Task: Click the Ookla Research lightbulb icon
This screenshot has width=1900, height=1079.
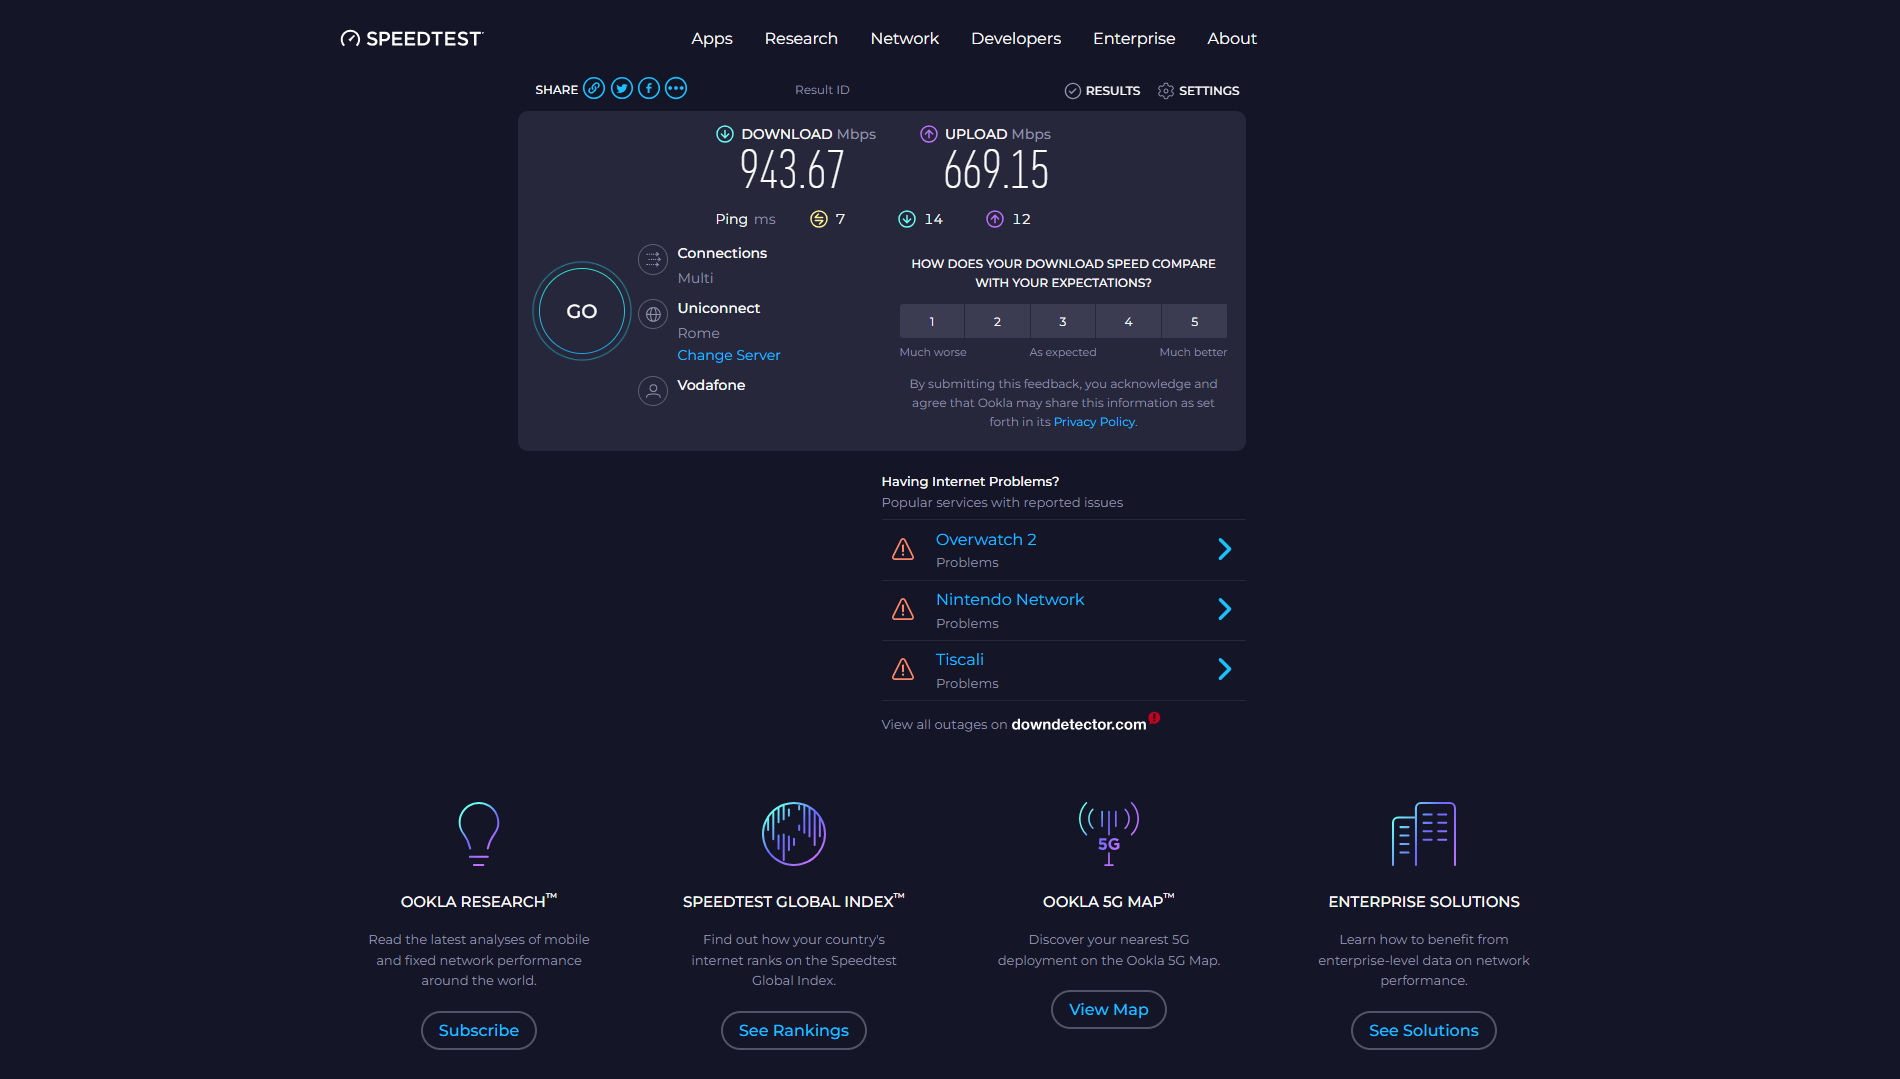Action: click(479, 833)
